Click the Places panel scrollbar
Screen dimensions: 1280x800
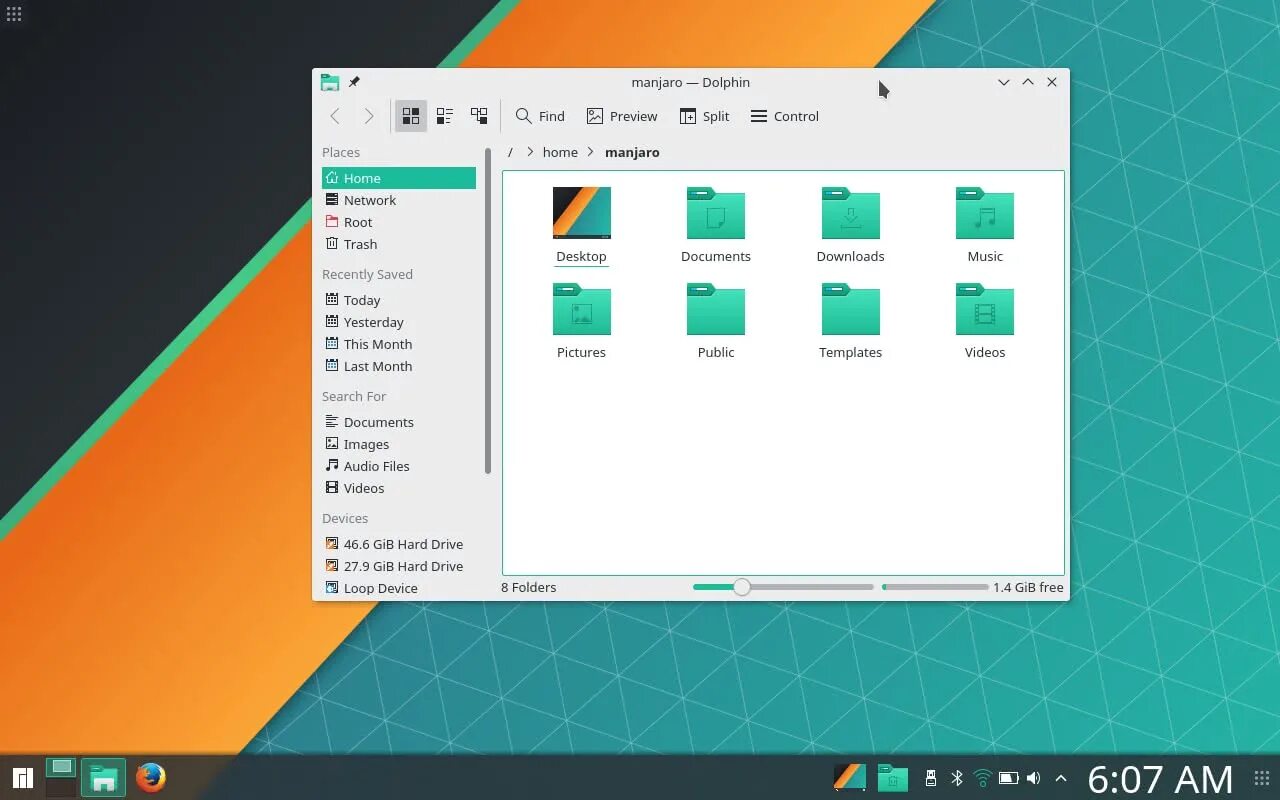click(487, 311)
